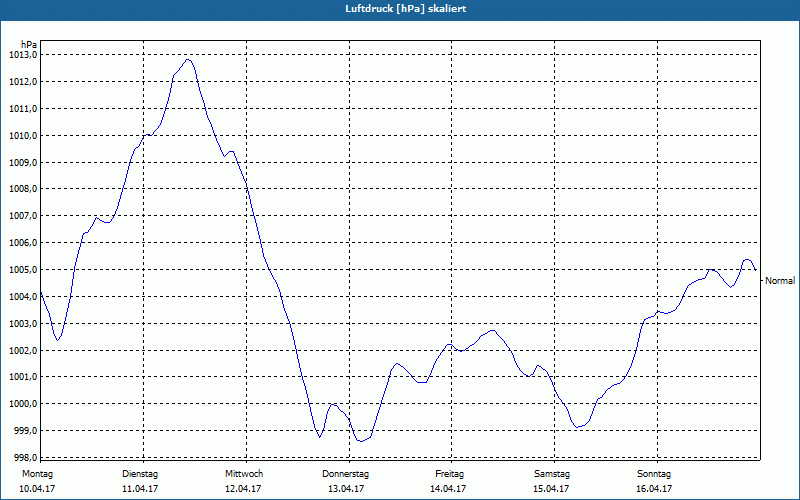Screen dimensions: 800x500
Task: Click the chart title 'Luftdruck [hPa] skaliert'
Action: point(406,9)
